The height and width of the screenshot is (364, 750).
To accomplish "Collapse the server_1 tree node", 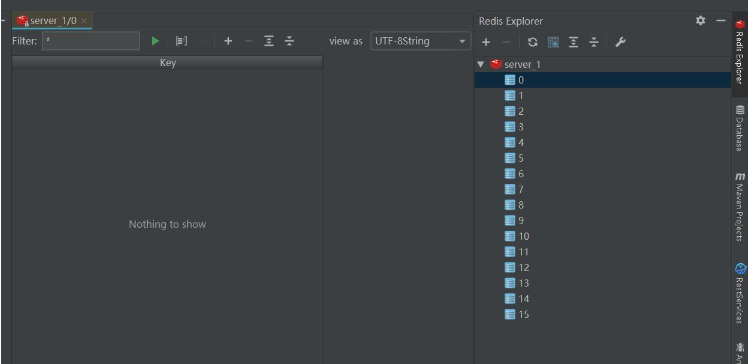I will (481, 64).
